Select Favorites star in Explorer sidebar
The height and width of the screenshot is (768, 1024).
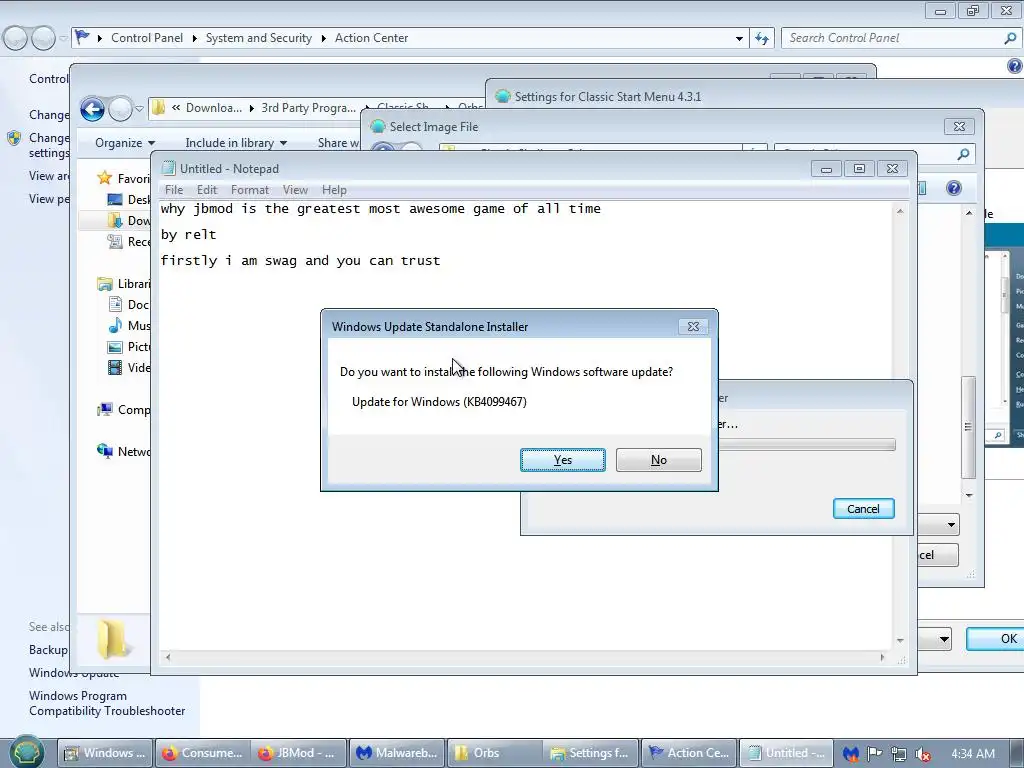(104, 178)
